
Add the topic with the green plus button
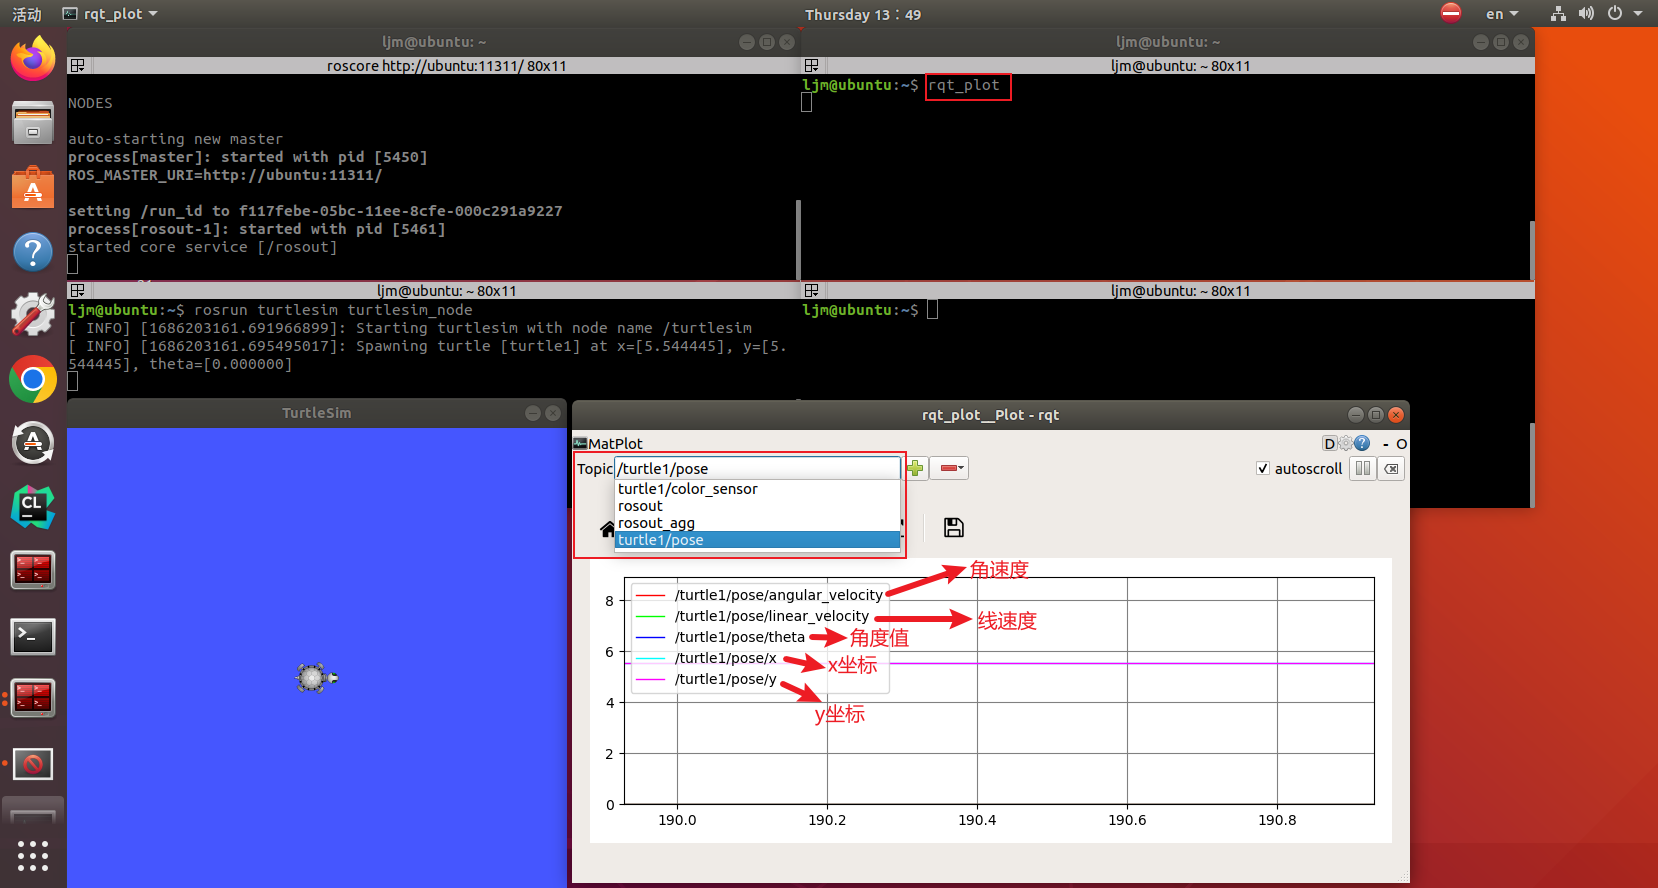pos(916,468)
